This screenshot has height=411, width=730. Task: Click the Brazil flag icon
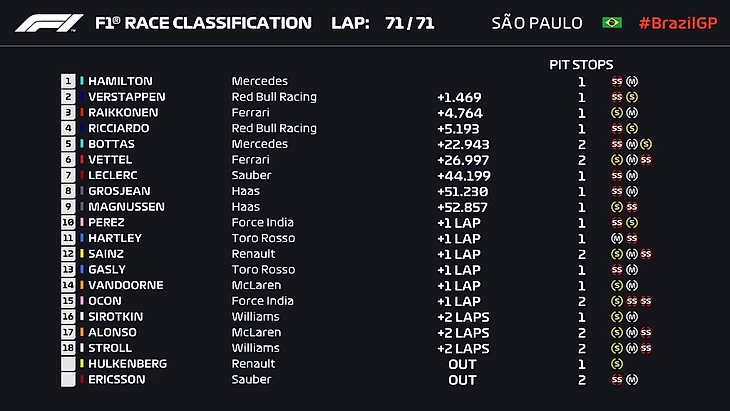[x=611, y=23]
